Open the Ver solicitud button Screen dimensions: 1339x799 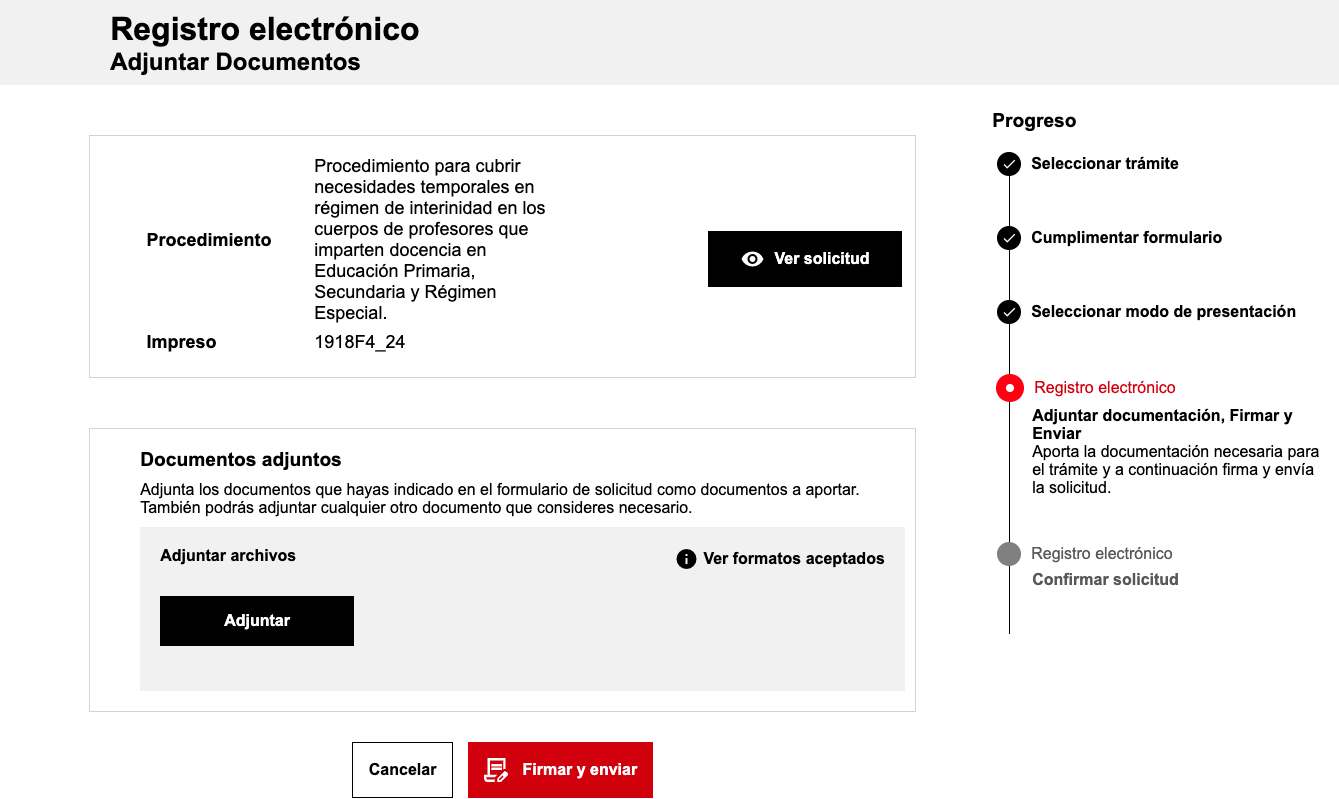(805, 259)
